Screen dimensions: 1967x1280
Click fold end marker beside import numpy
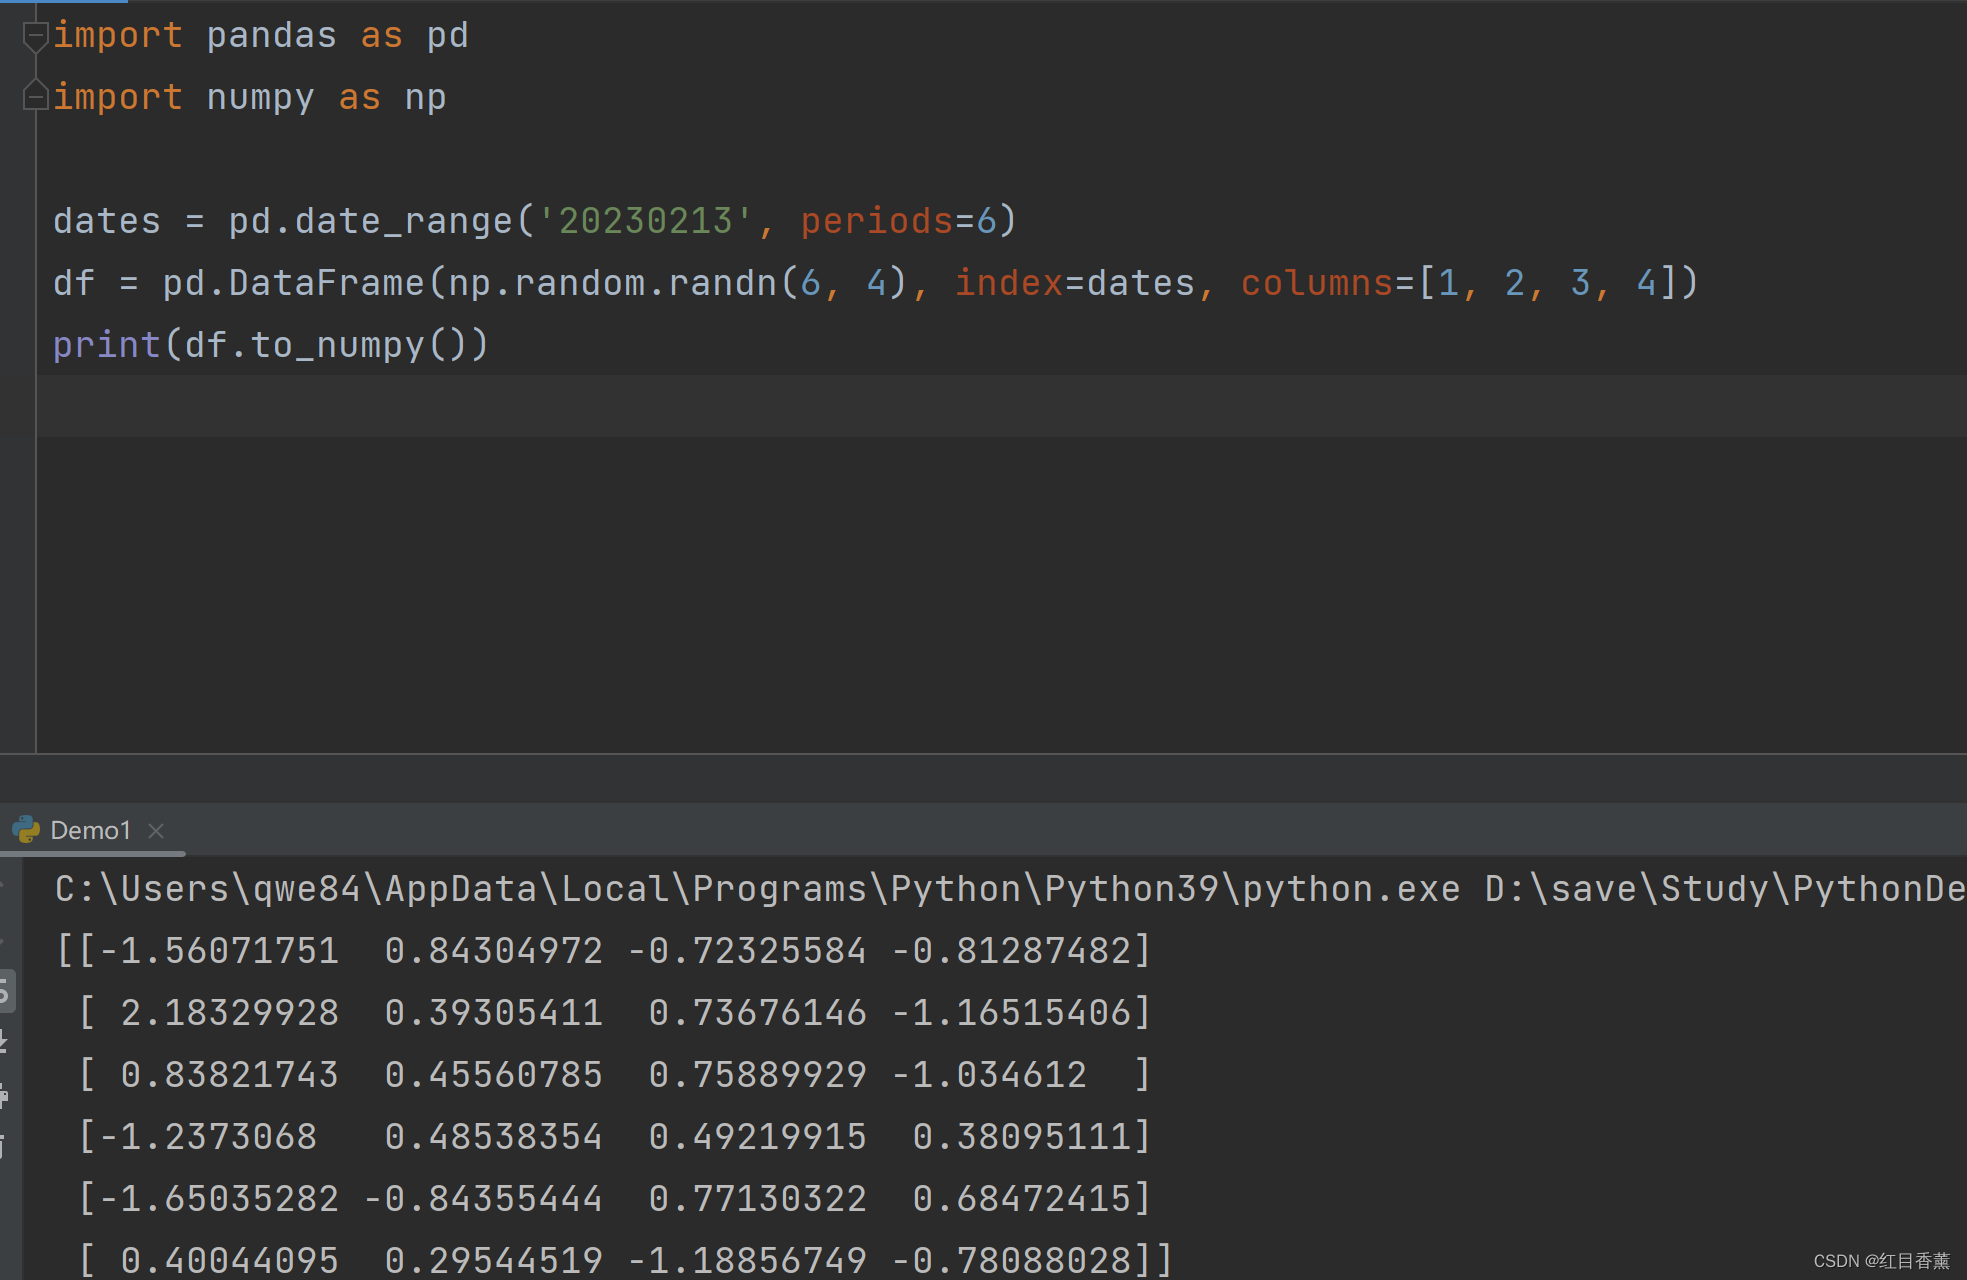point(35,96)
